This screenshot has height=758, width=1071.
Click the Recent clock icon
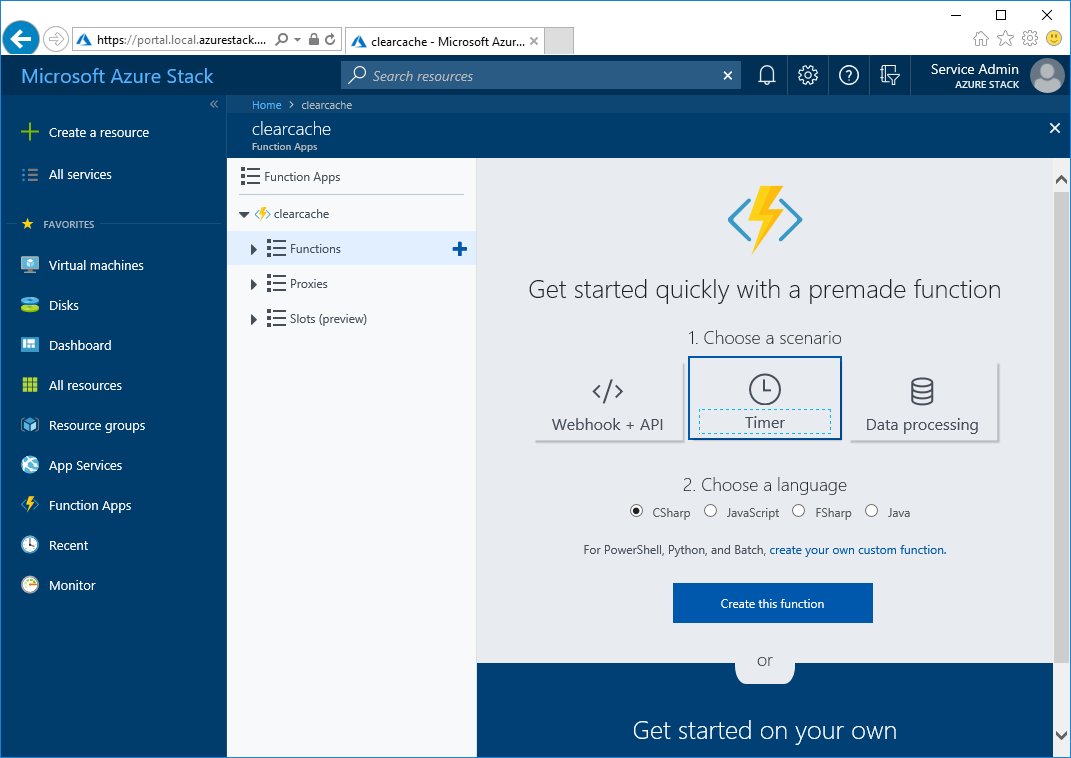[x=29, y=545]
